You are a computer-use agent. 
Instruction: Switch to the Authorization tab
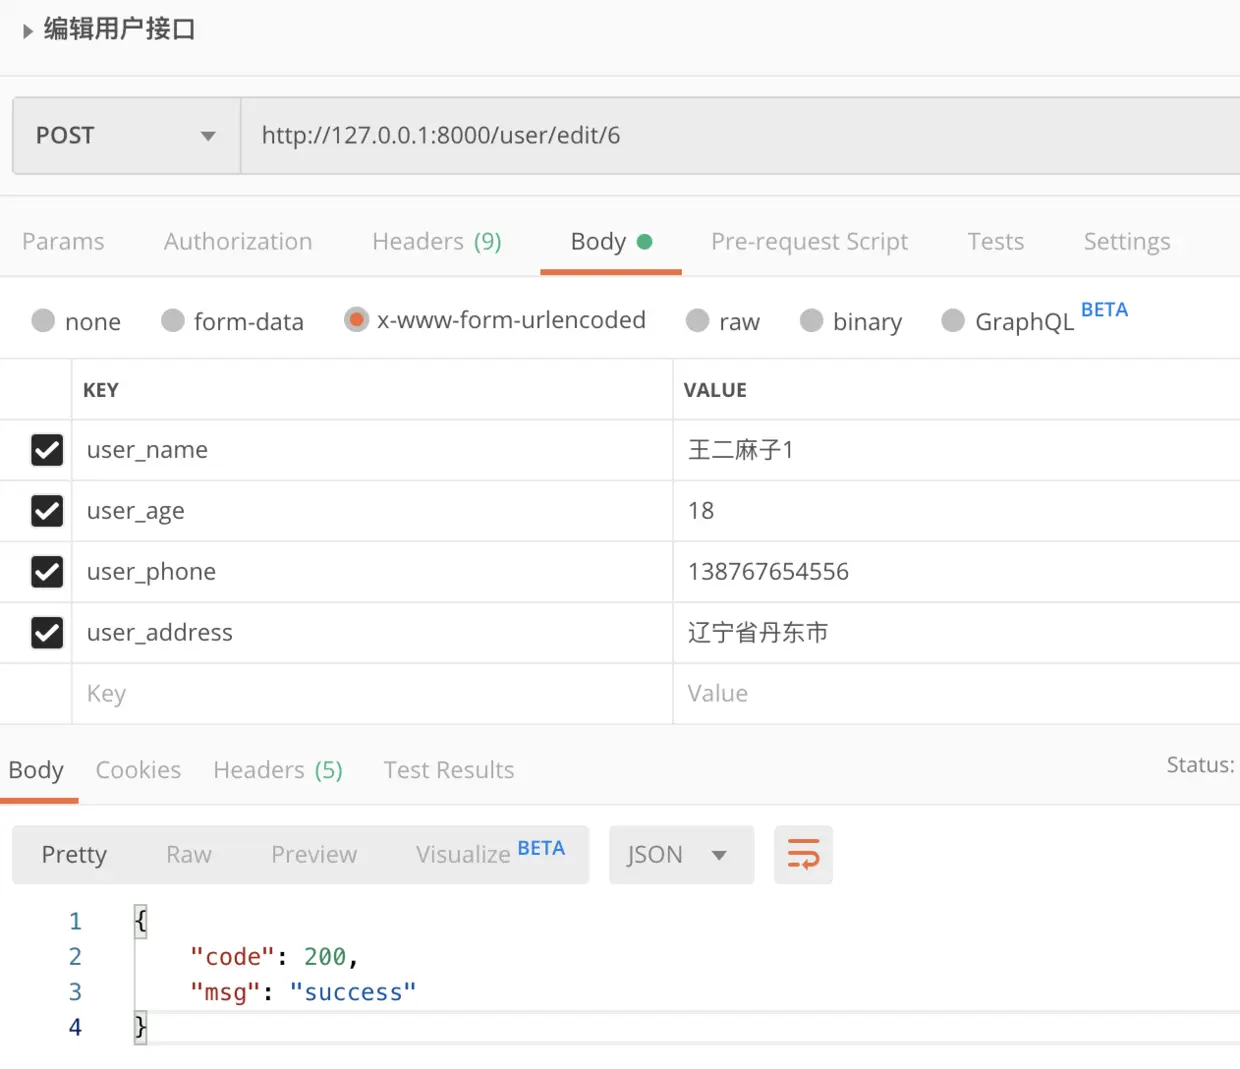click(238, 242)
